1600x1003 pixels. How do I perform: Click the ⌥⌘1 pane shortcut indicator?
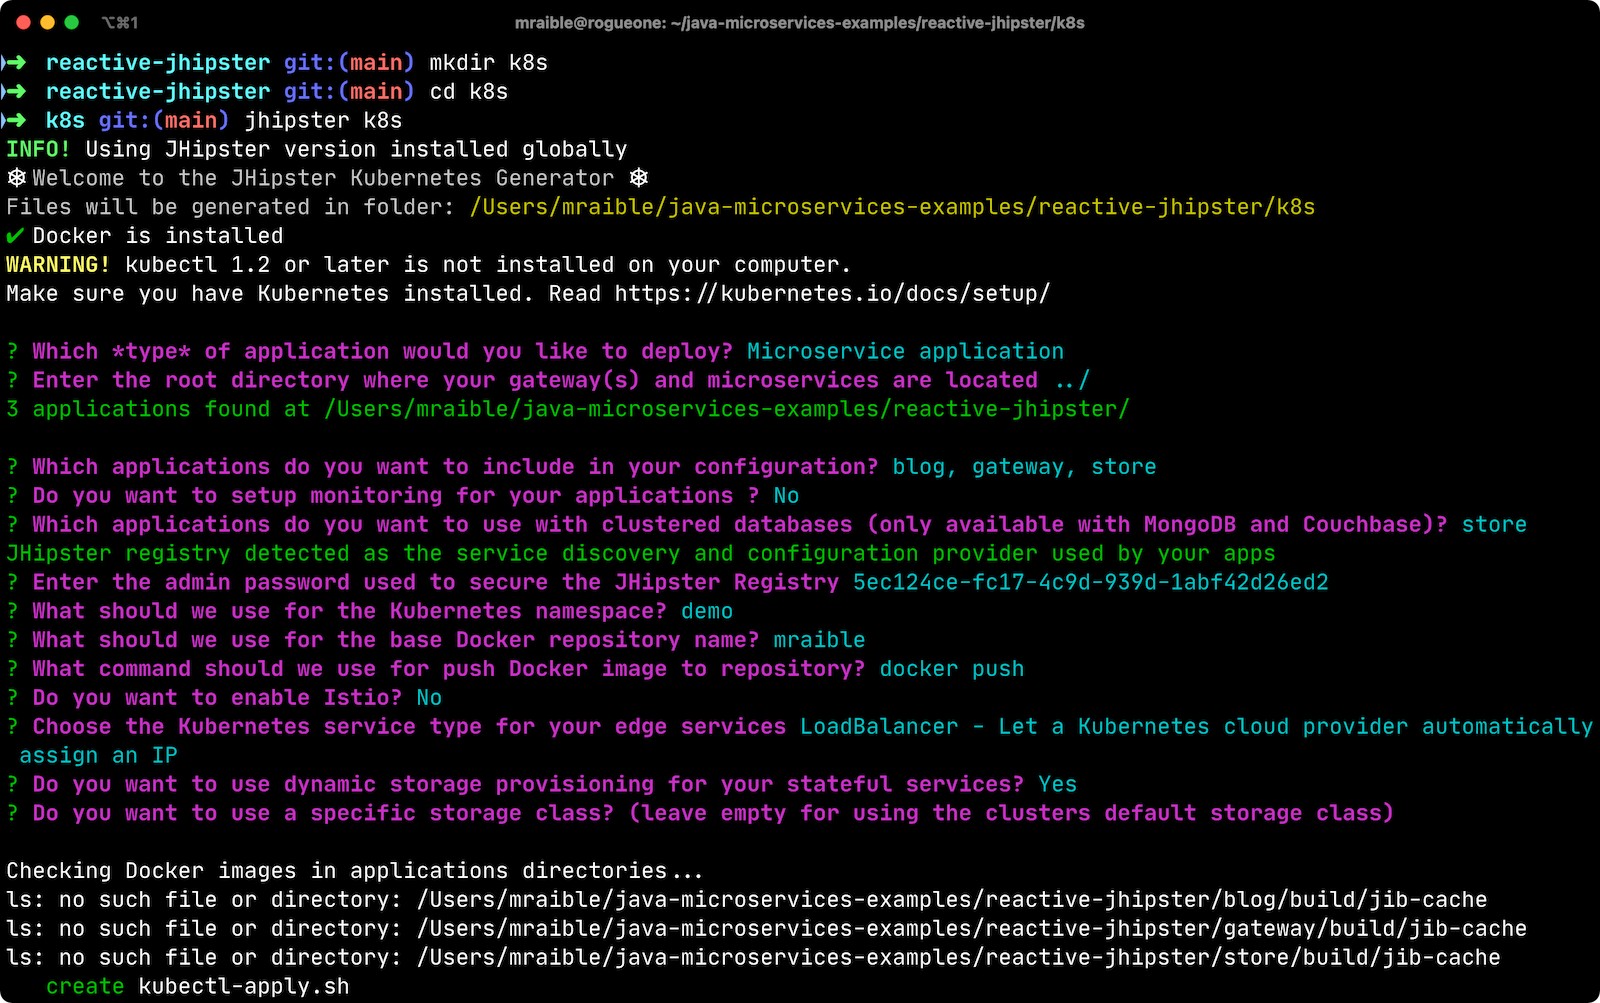click(120, 22)
